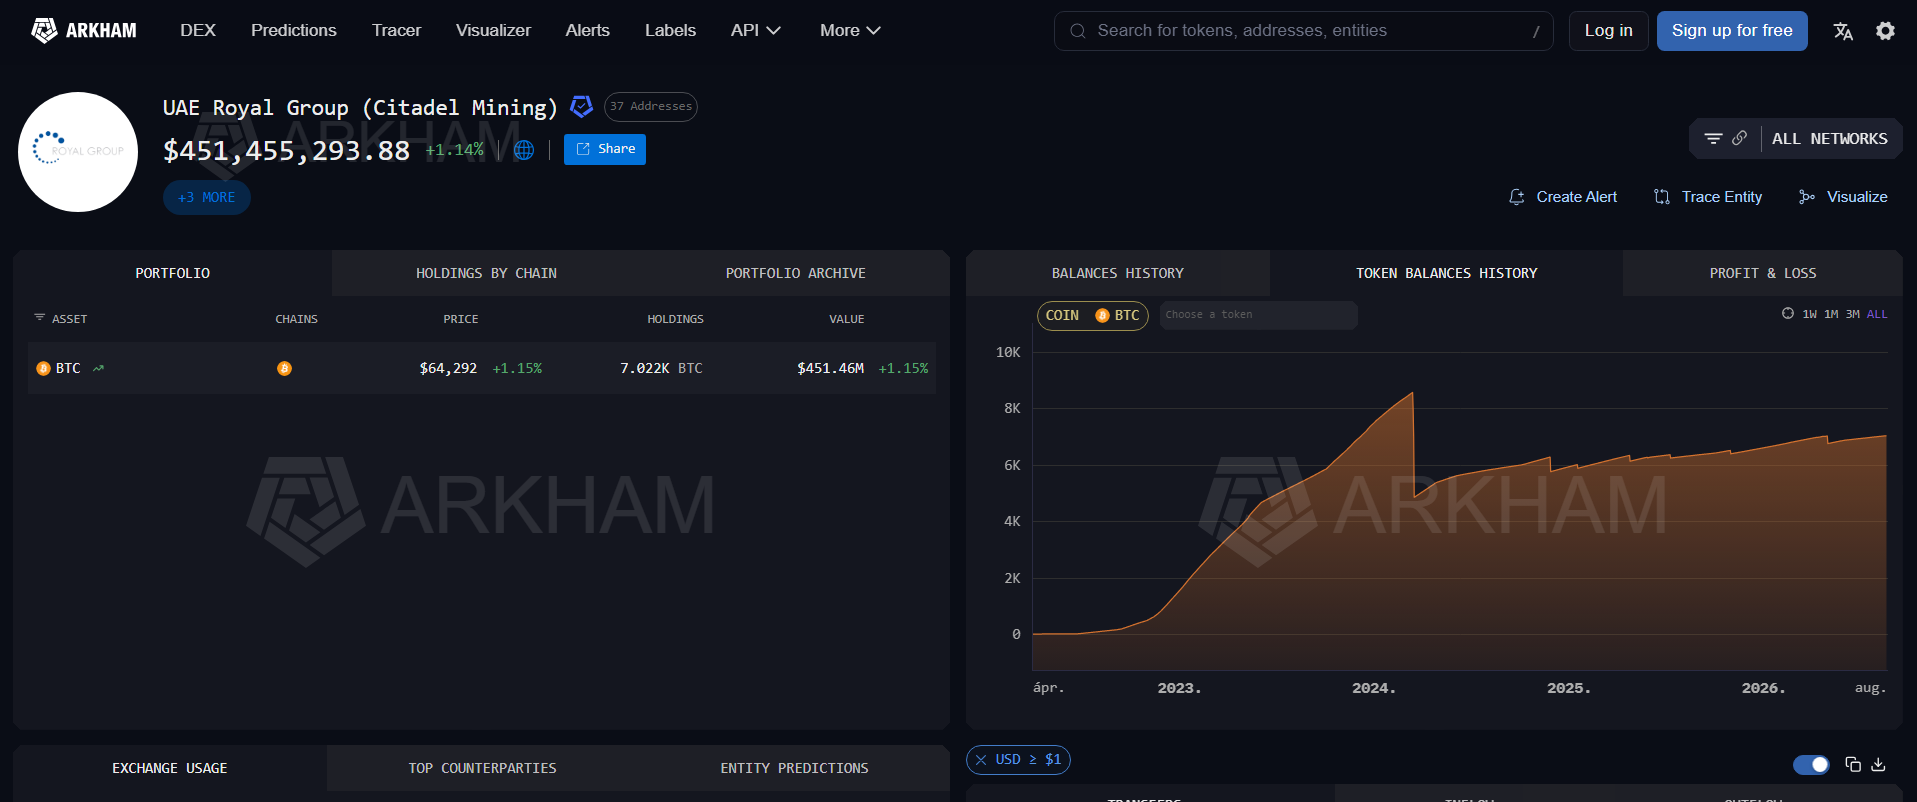Open the globe website icon

pyautogui.click(x=524, y=150)
